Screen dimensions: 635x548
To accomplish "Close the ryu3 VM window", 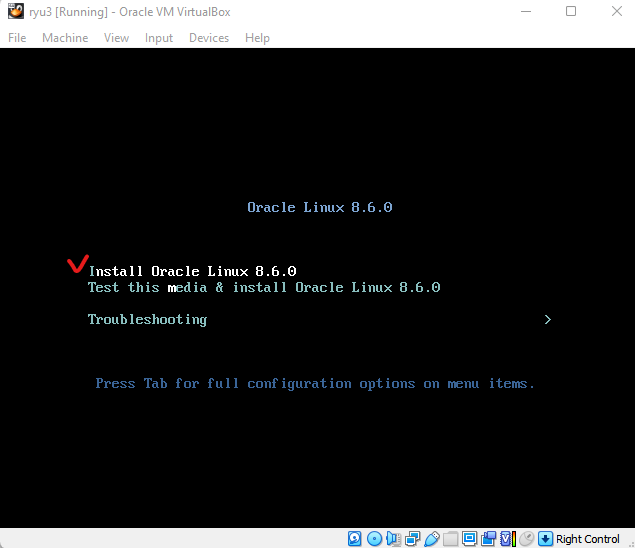I will pyautogui.click(x=616, y=11).
